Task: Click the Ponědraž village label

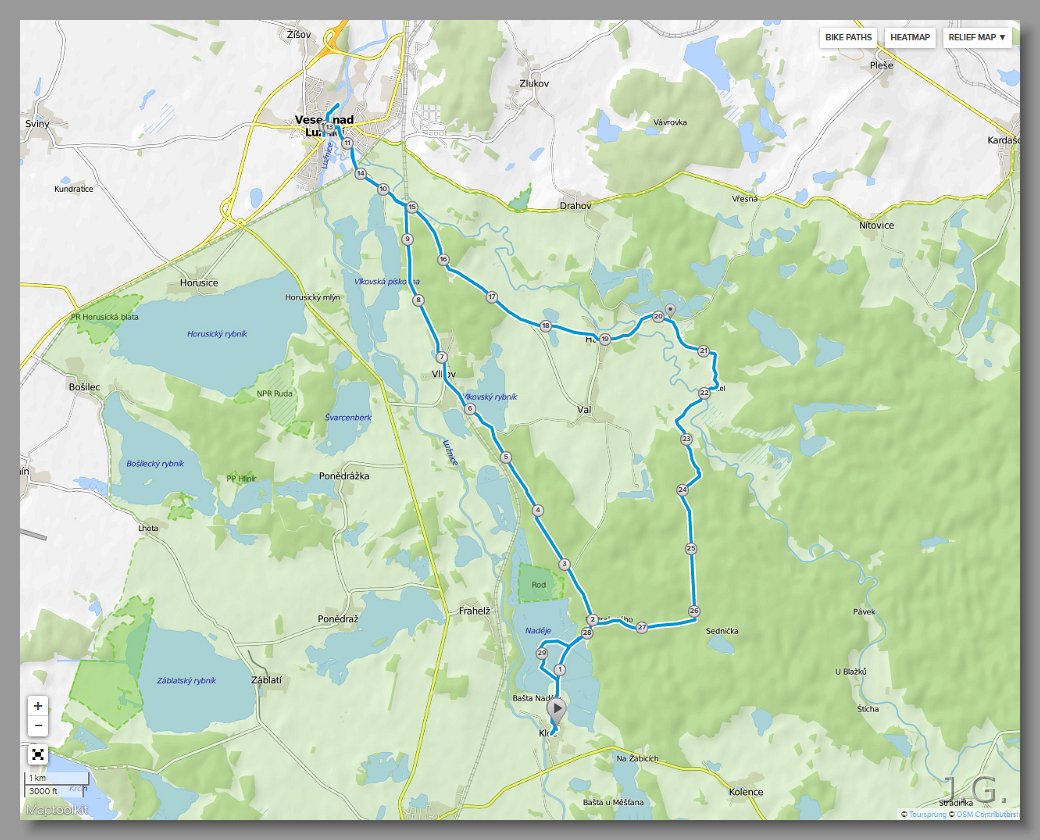Action: (338, 619)
